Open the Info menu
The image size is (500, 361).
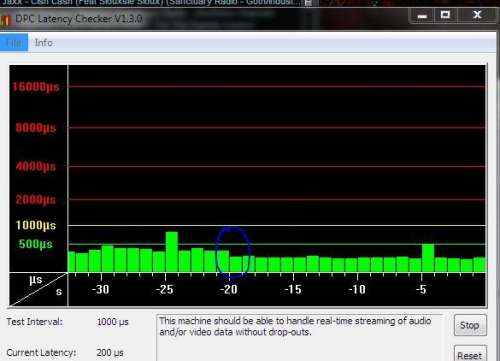pos(44,43)
